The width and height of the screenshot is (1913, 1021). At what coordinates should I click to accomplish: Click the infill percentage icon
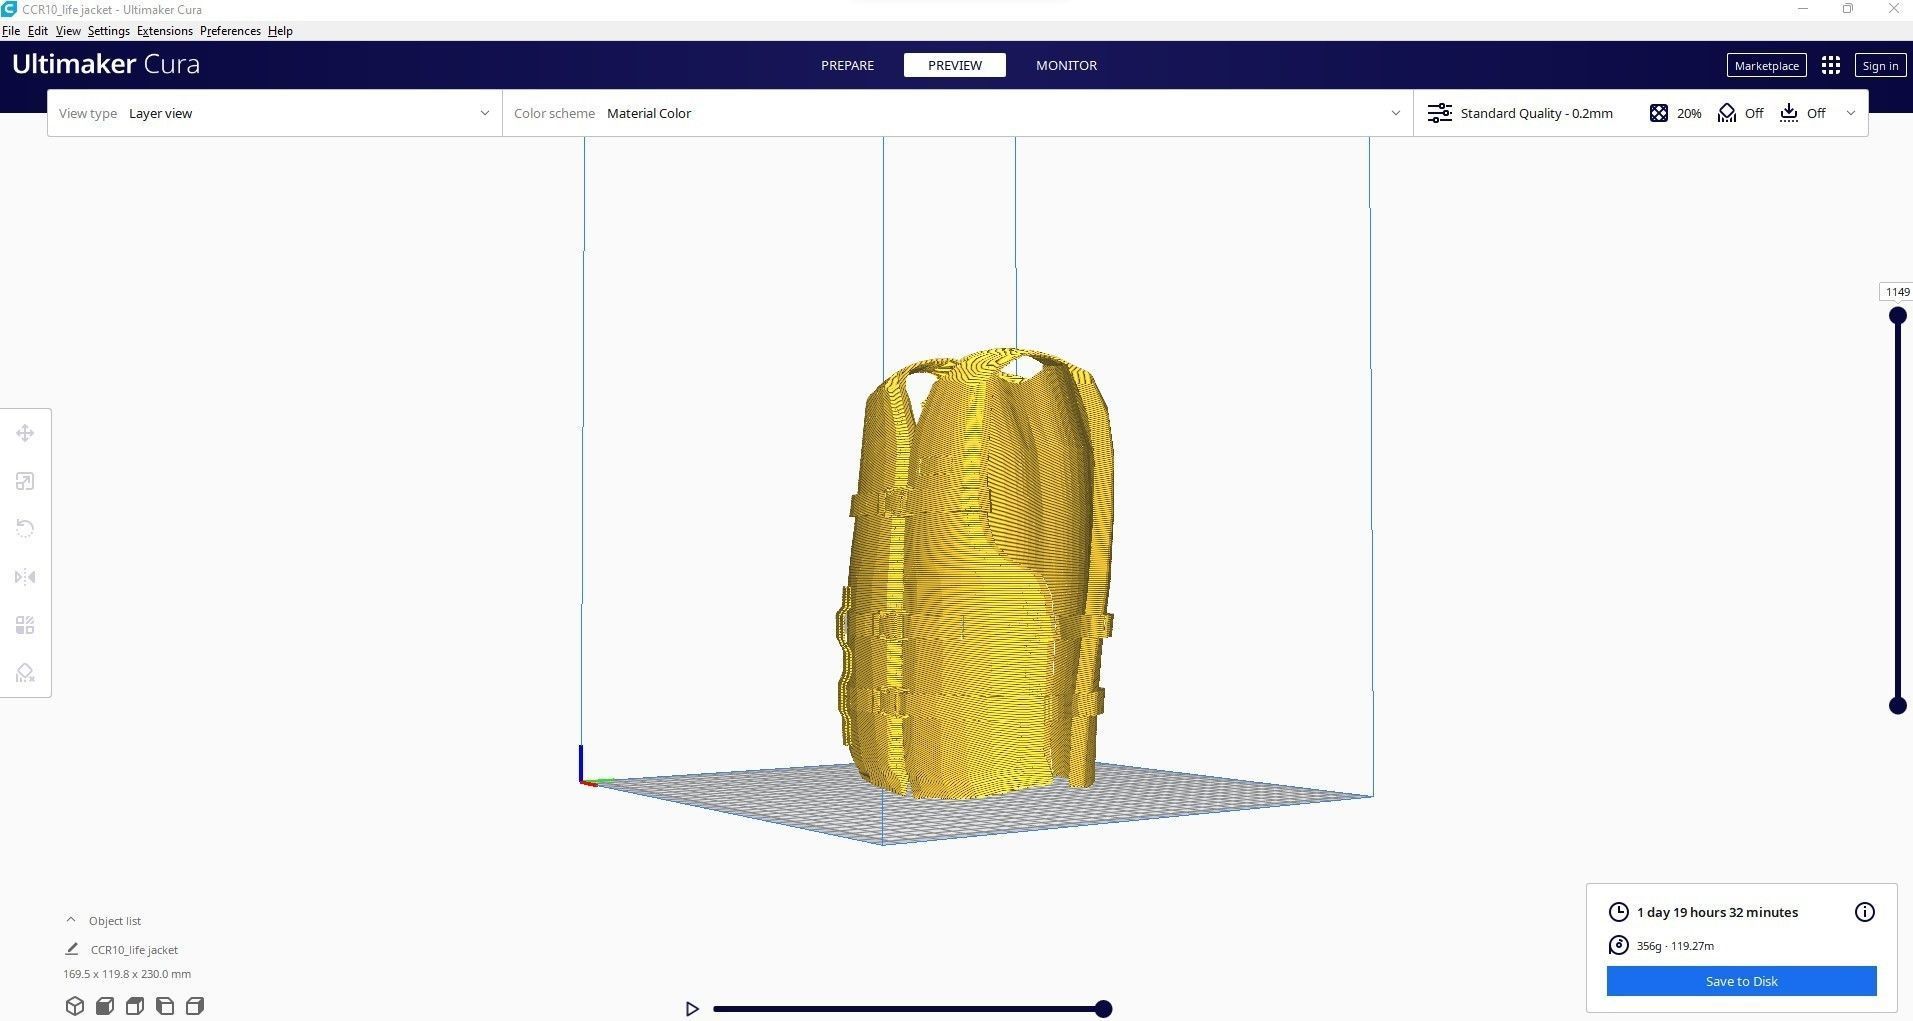(1659, 113)
